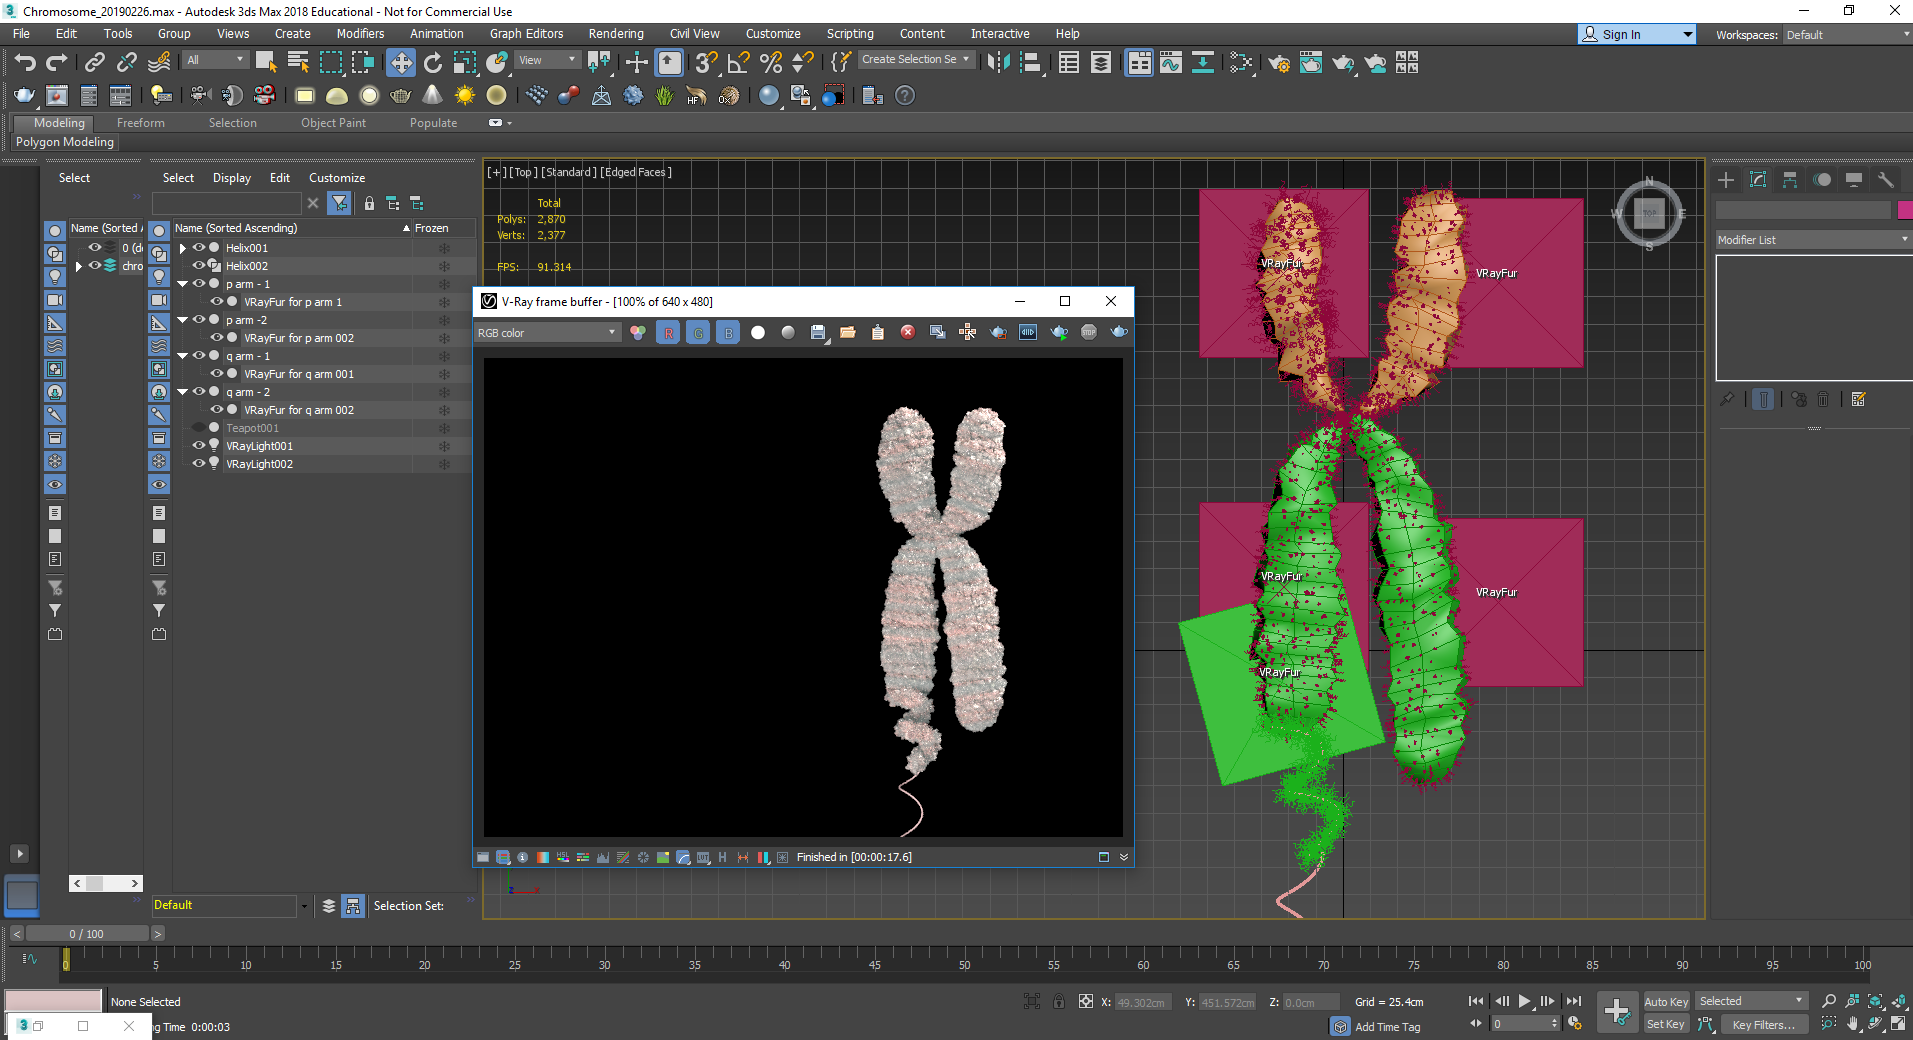Clear image with red X in frame buffer
This screenshot has width=1913, height=1040.
pyautogui.click(x=907, y=332)
